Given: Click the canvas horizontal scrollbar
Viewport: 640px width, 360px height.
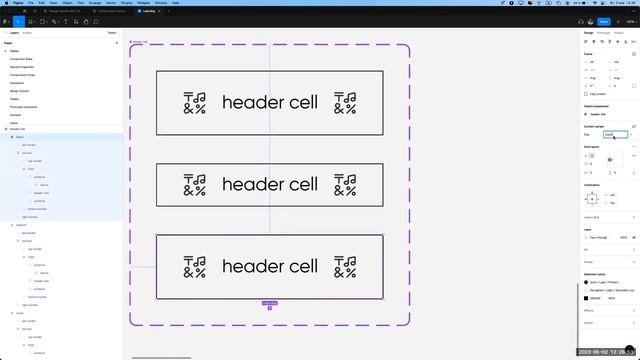Looking at the screenshot, I should (162, 358).
